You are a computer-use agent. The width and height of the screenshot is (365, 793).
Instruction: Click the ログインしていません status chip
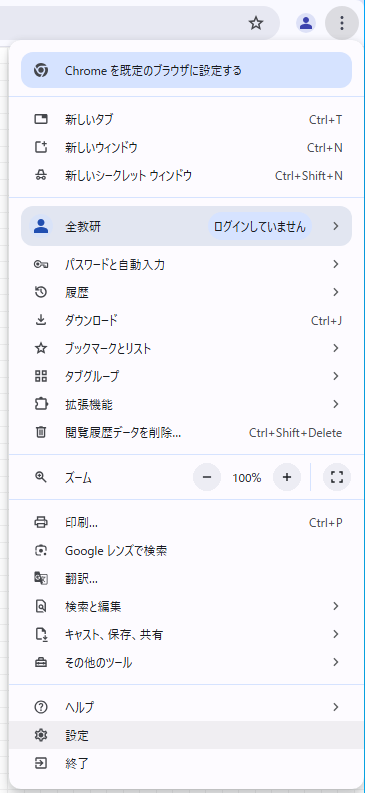[260, 227]
